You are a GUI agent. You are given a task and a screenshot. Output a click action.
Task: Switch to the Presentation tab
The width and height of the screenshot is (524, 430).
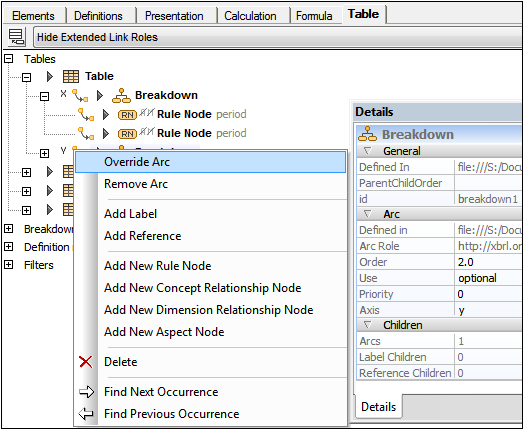coord(174,16)
